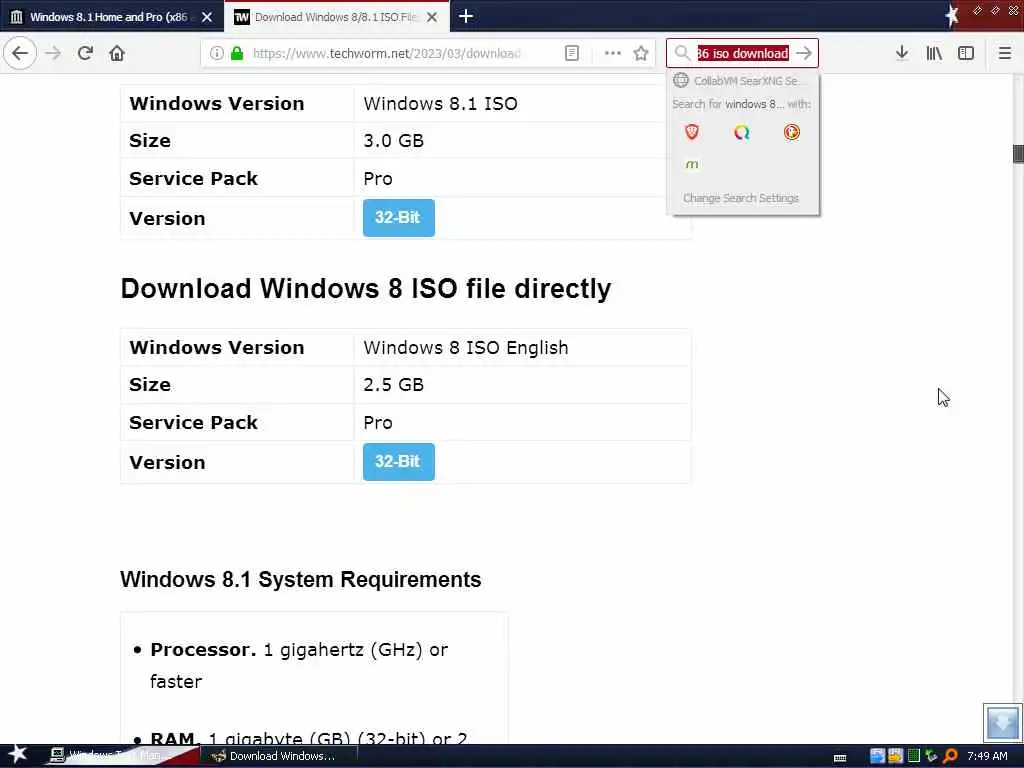This screenshot has width=1024, height=768.
Task: Click the 32-Bit button for Windows 8 ISO English
Action: pos(398,462)
